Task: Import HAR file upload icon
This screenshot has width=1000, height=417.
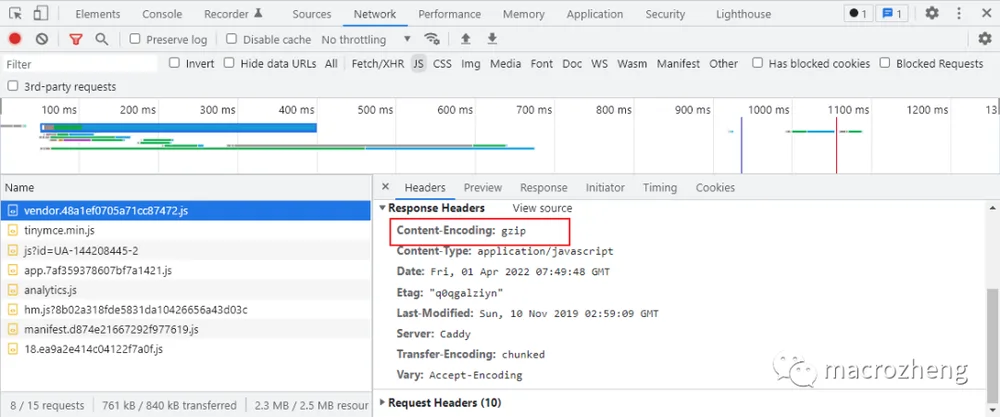Action: pos(466,39)
